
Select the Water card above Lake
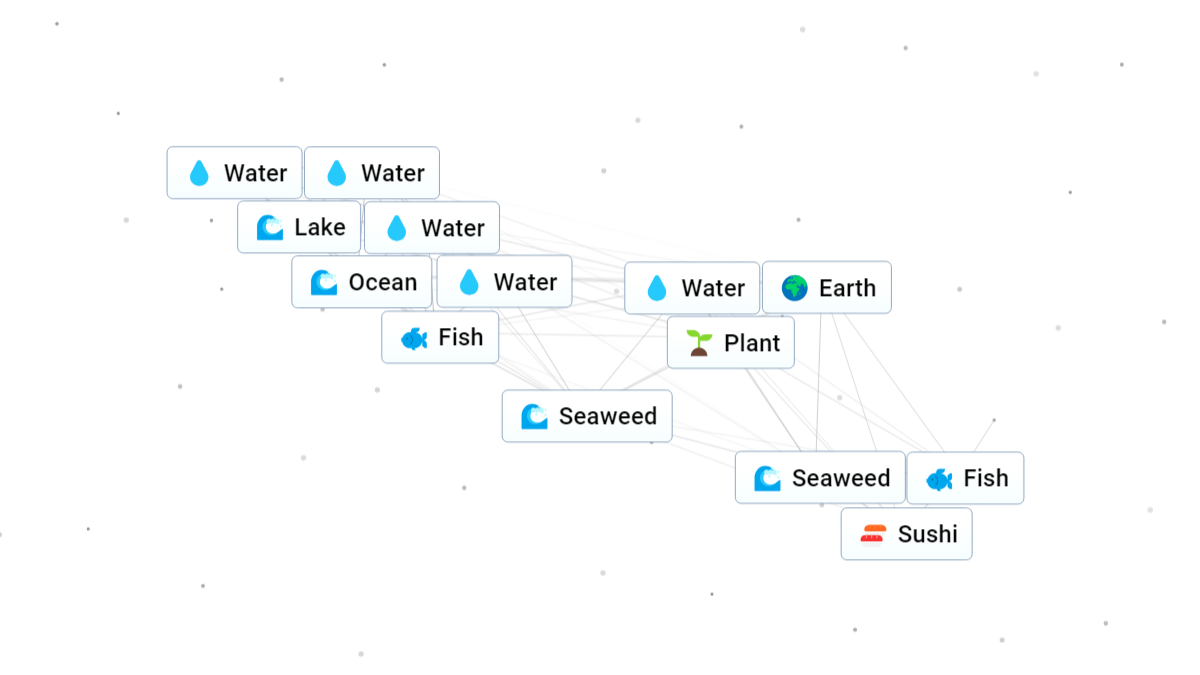pyautogui.click(x=371, y=172)
